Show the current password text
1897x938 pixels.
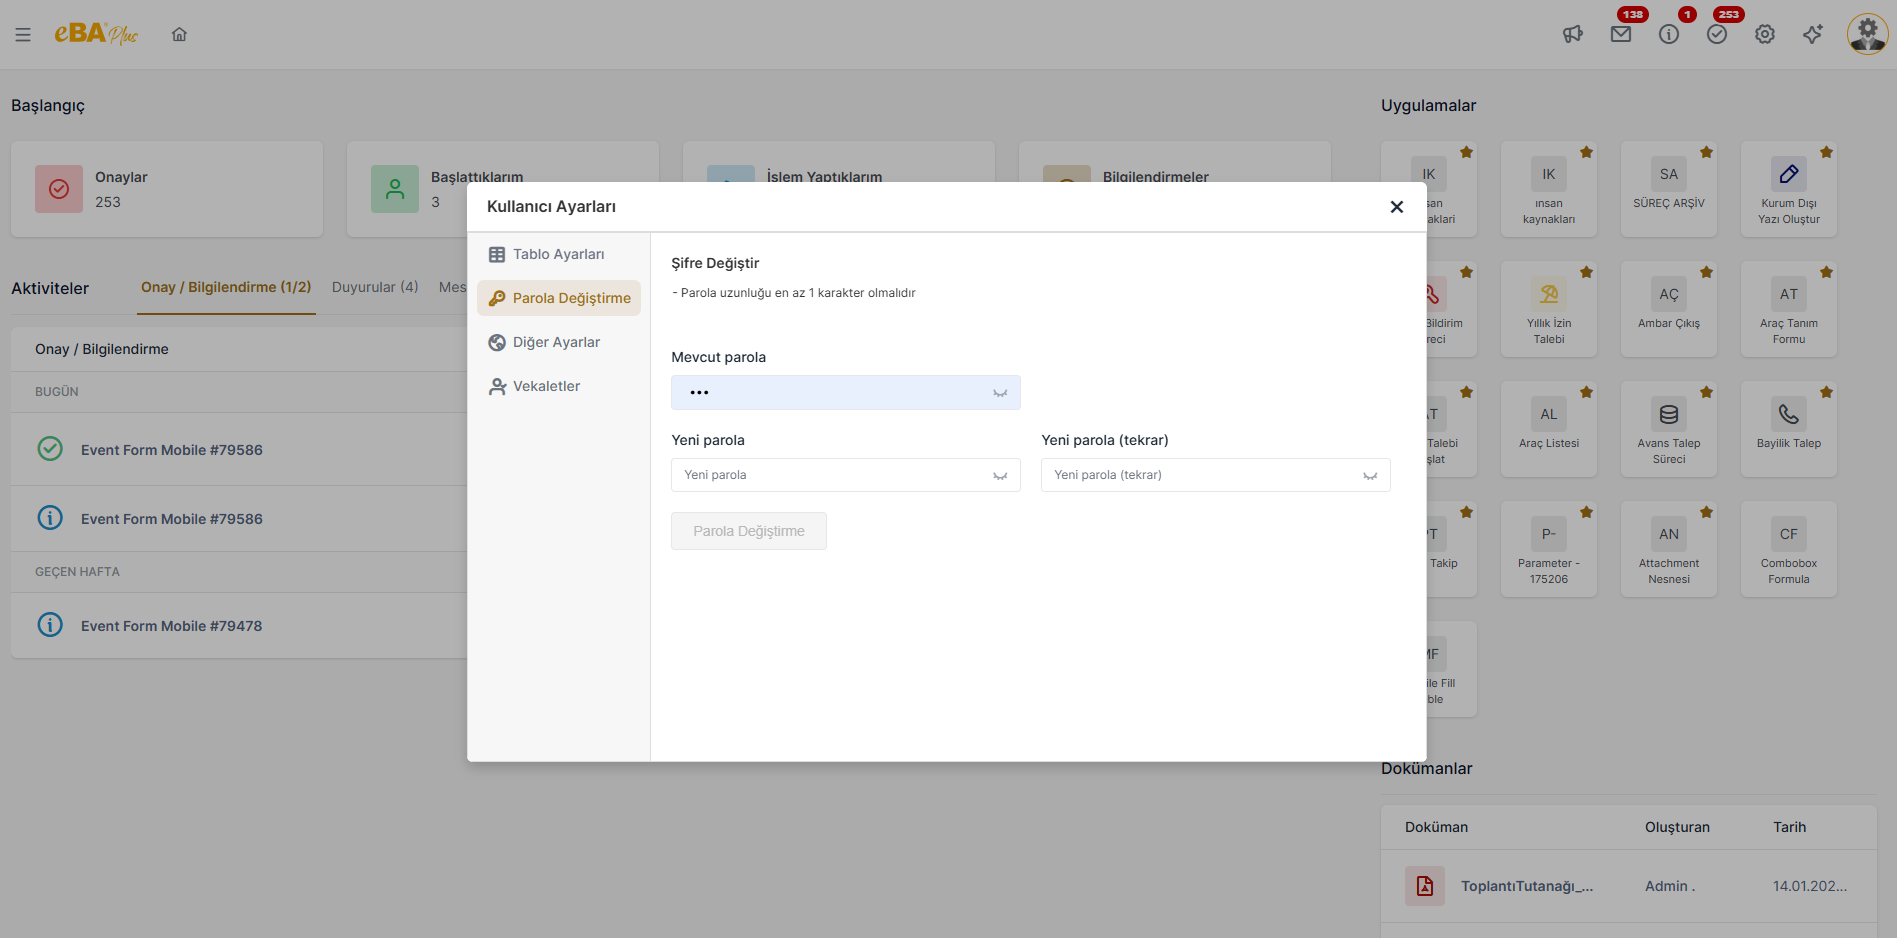click(x=1000, y=393)
